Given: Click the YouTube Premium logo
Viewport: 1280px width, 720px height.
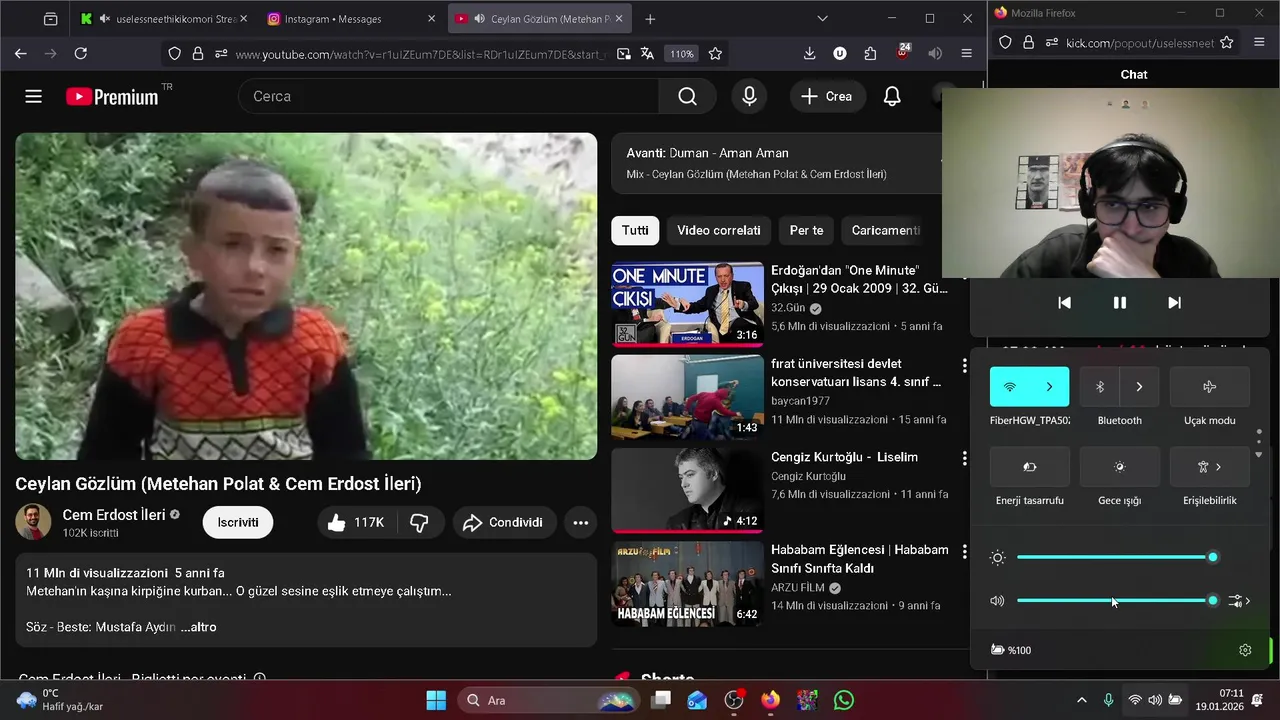Looking at the screenshot, I should [112, 96].
